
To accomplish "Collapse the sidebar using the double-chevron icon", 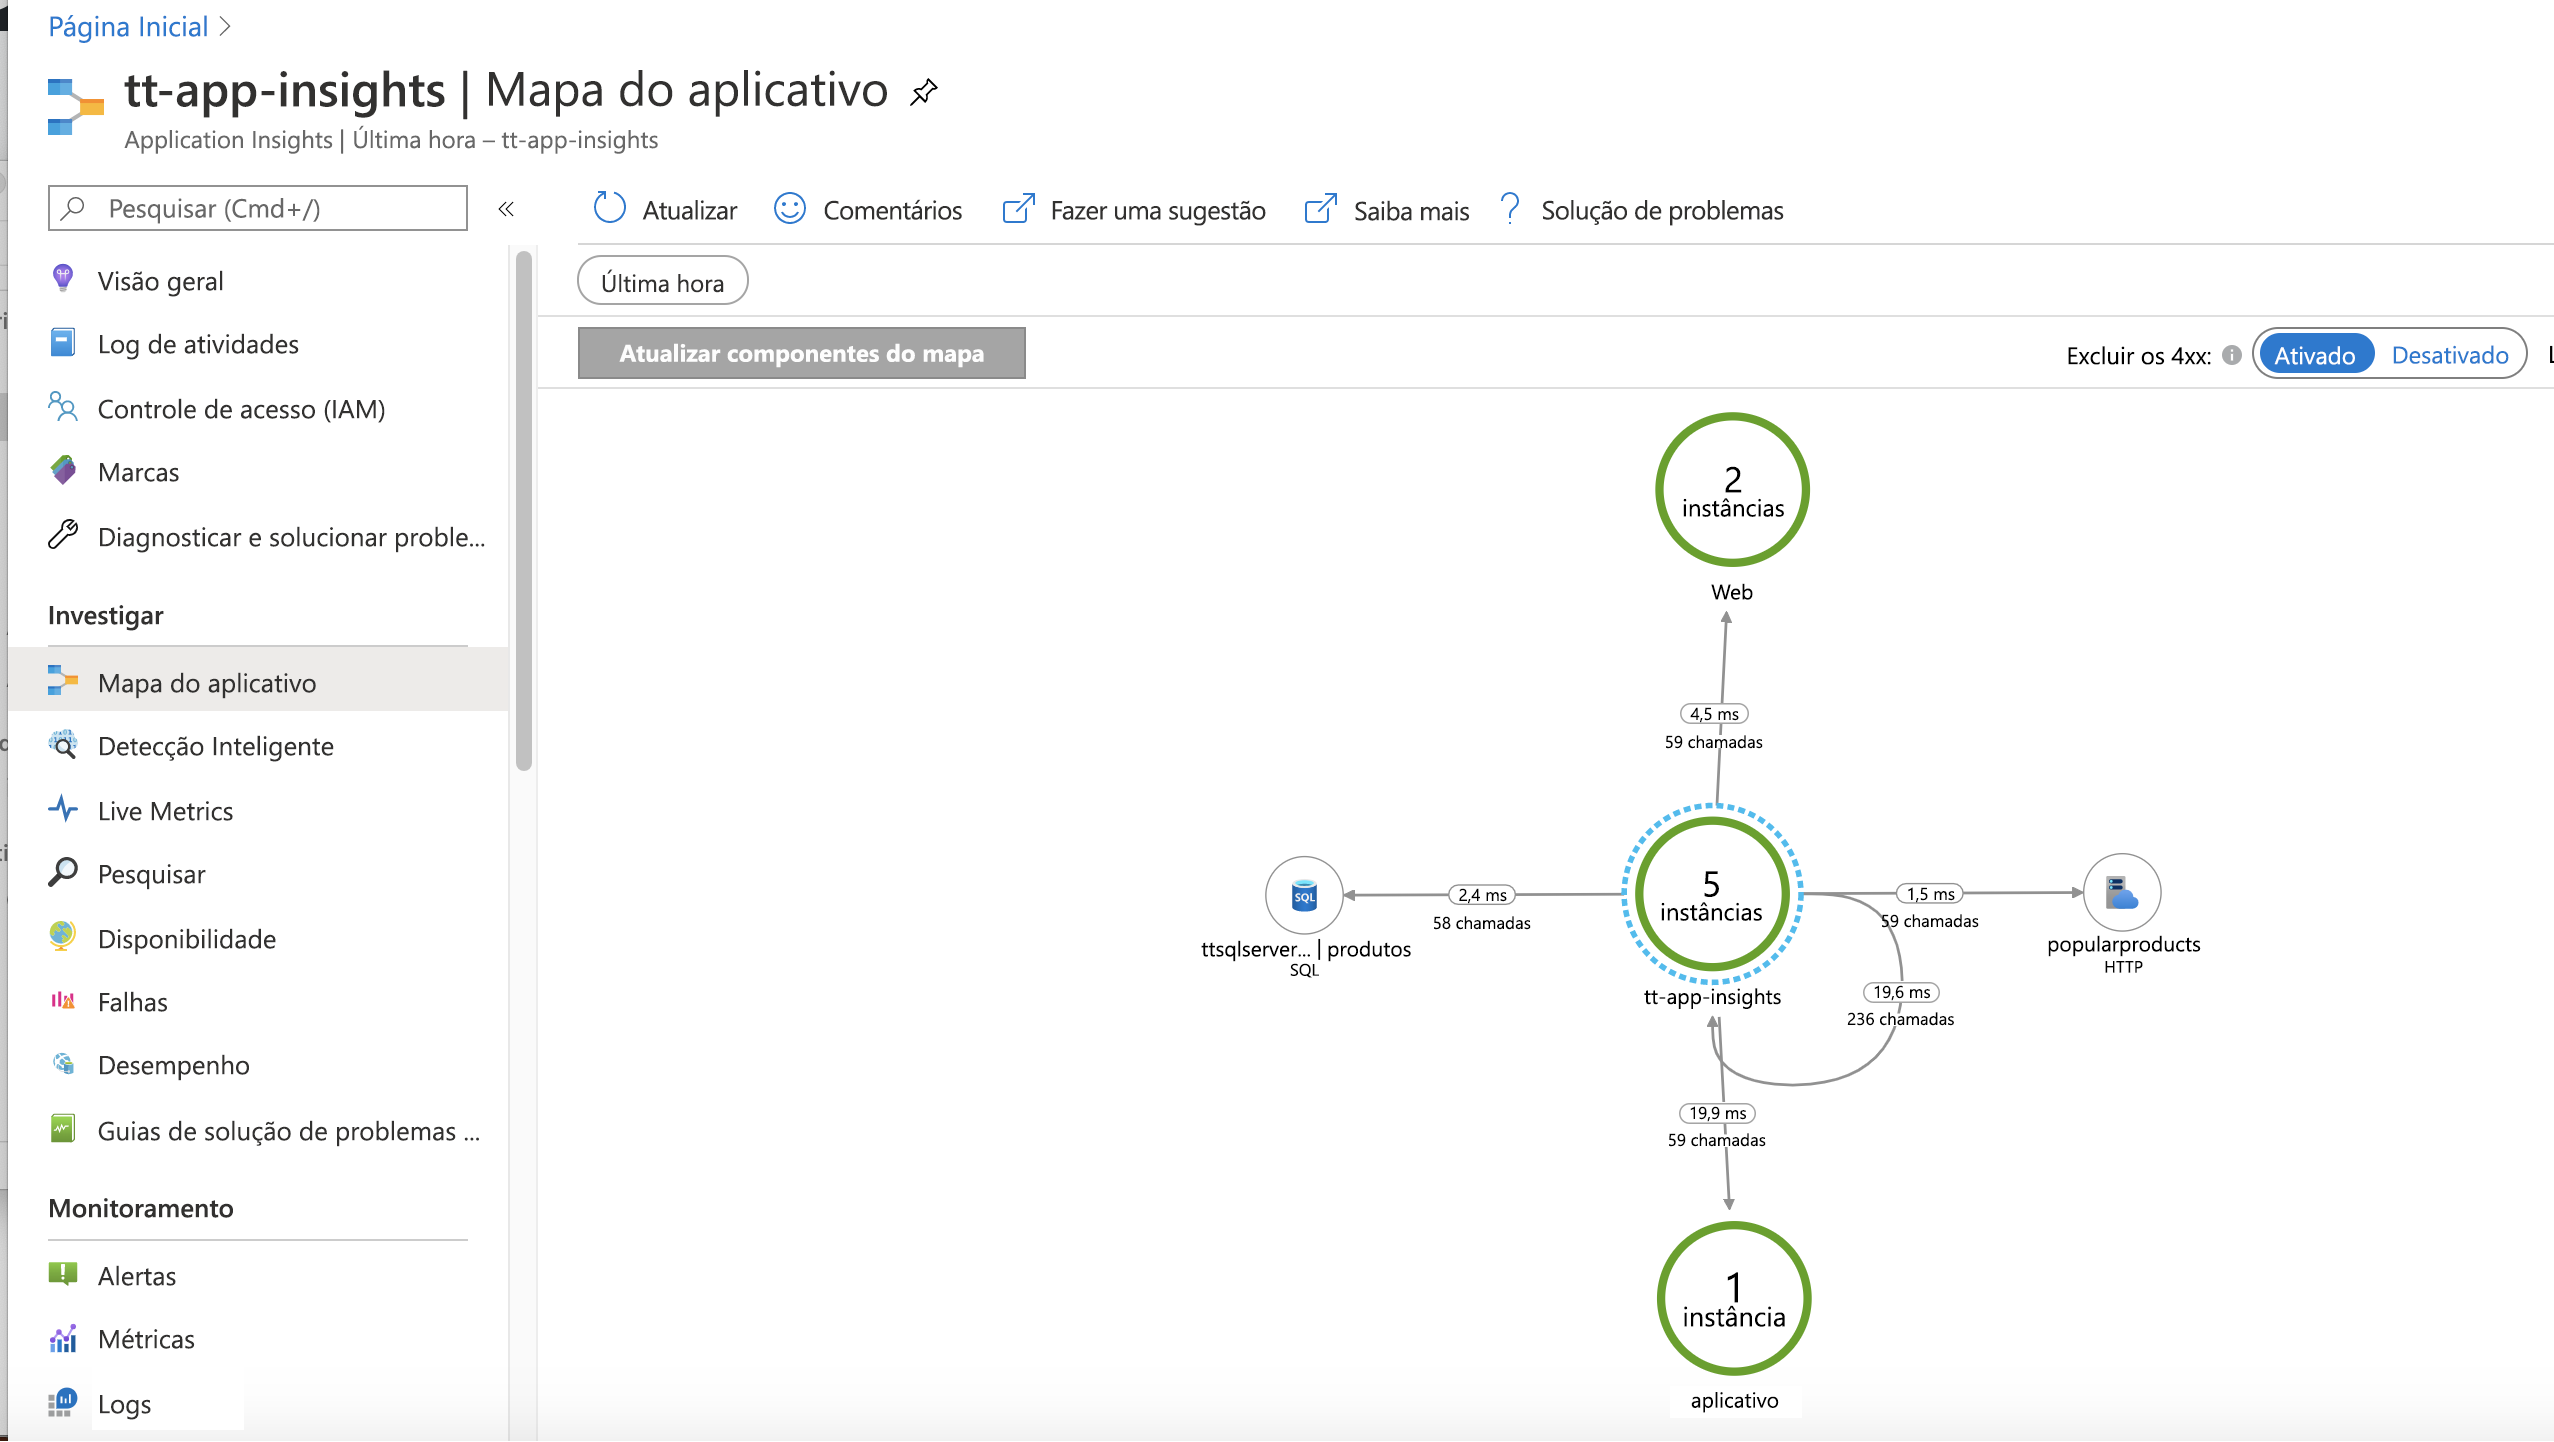I will click(x=506, y=209).
